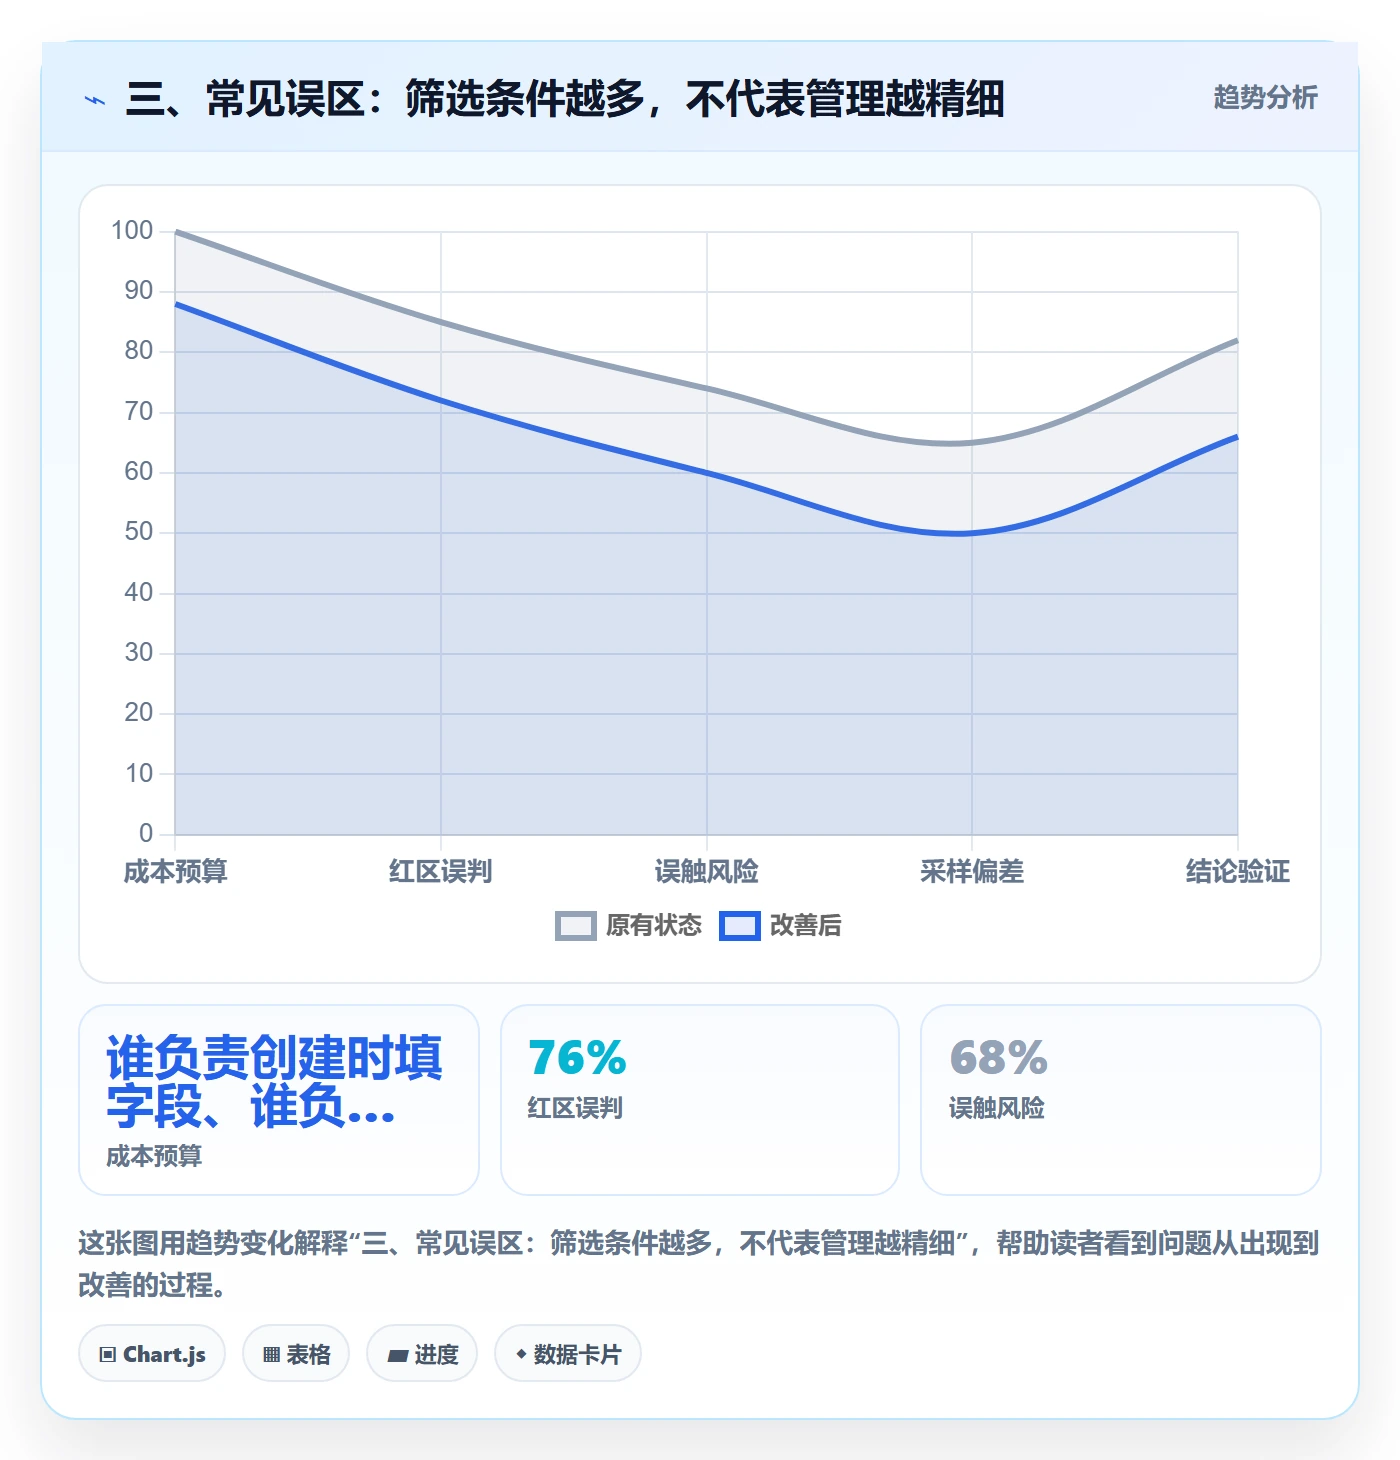Click the 原有状态 legend text

pyautogui.click(x=654, y=926)
